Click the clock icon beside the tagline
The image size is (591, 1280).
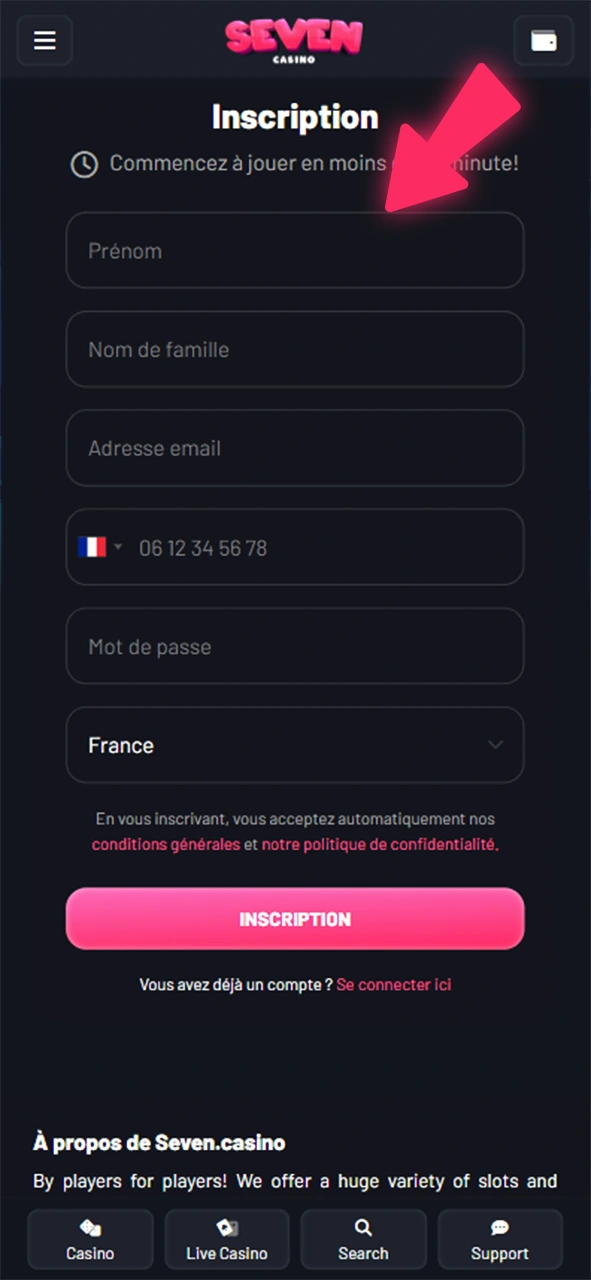coord(83,163)
